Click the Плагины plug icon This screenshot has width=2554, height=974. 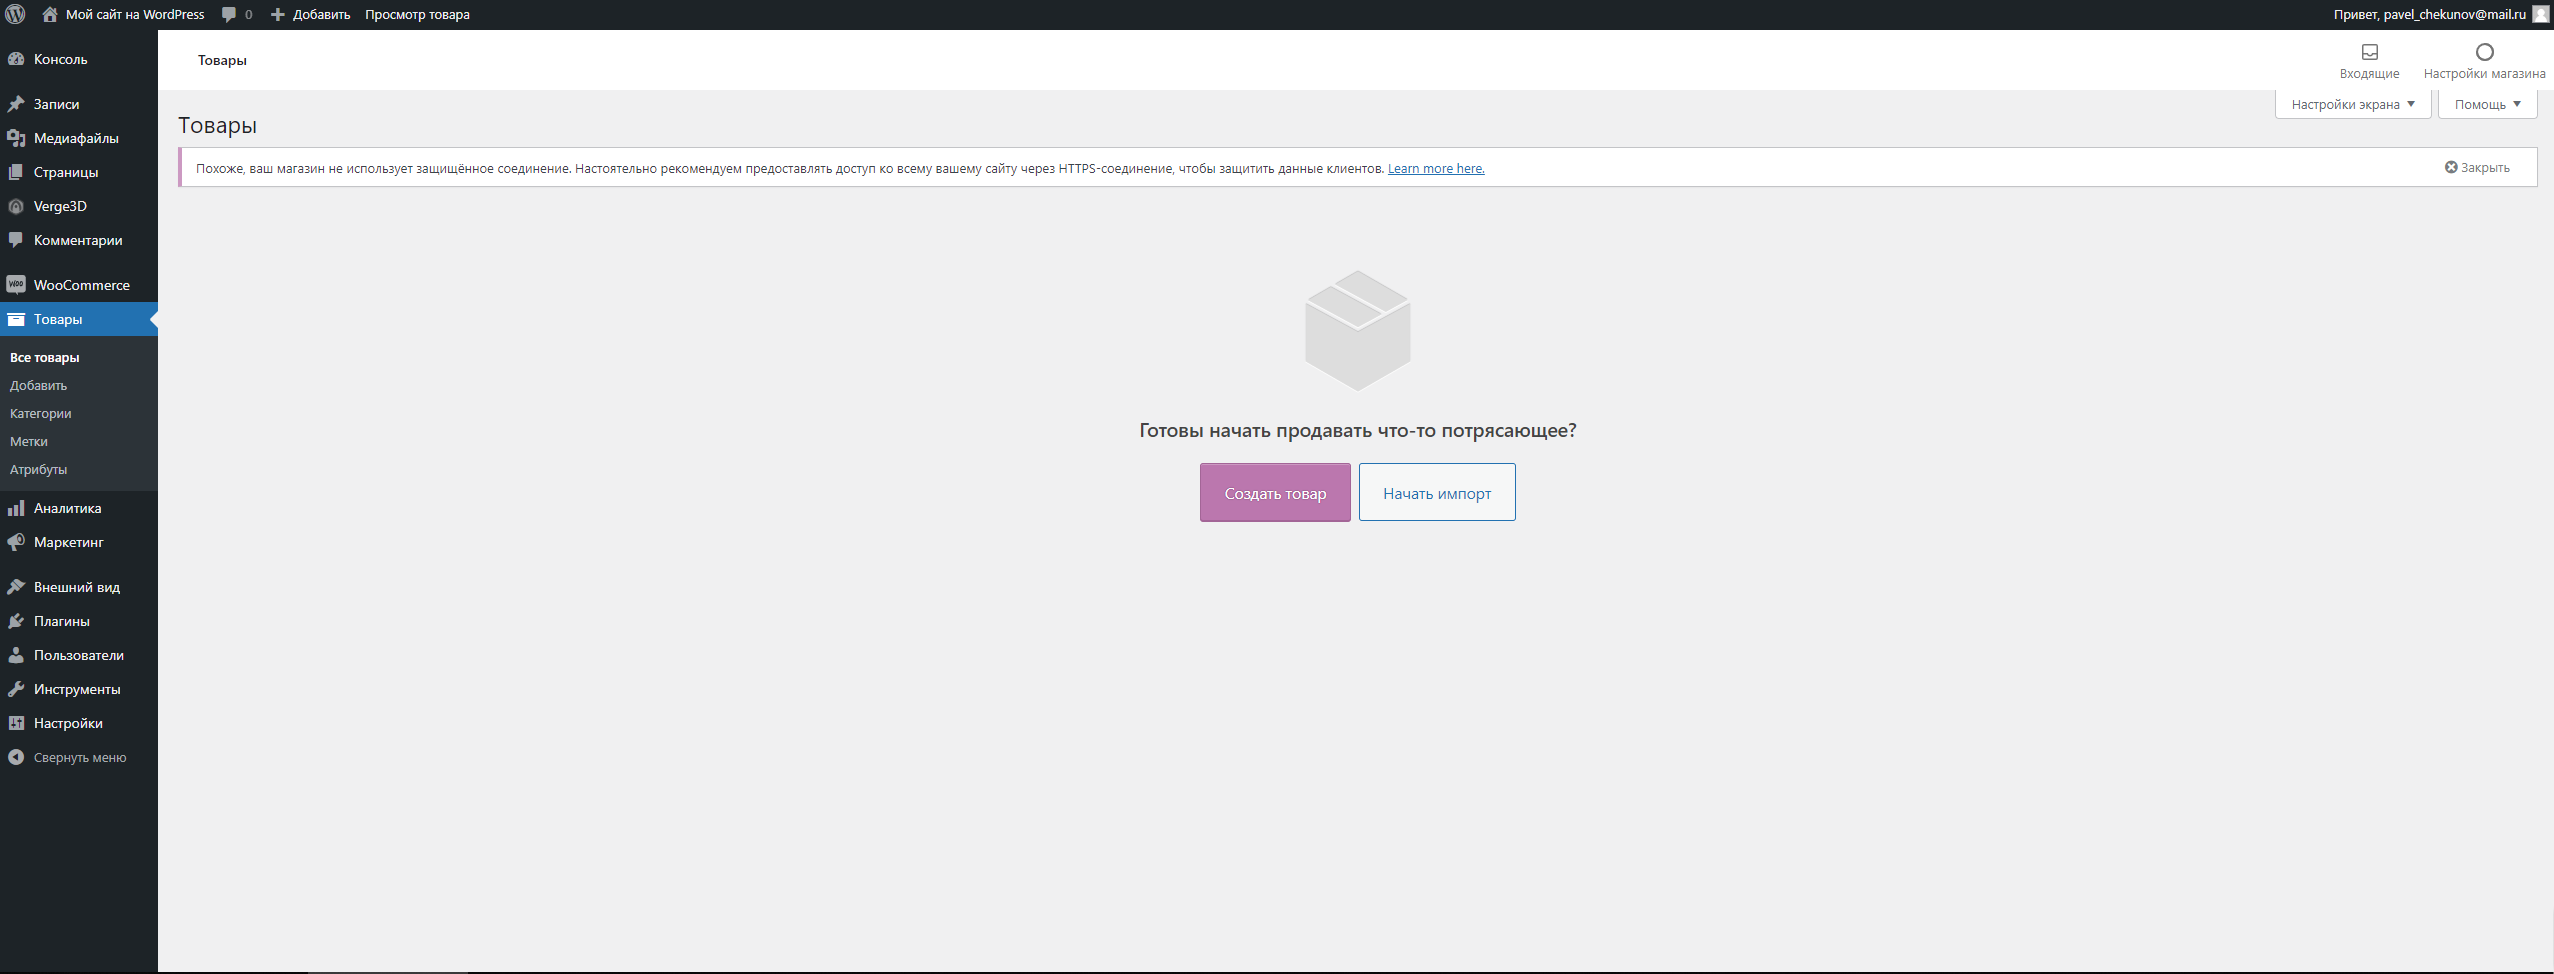16,621
